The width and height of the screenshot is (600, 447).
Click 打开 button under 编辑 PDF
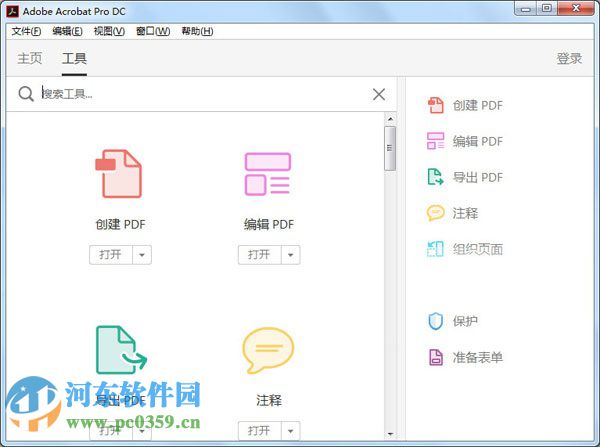[259, 255]
